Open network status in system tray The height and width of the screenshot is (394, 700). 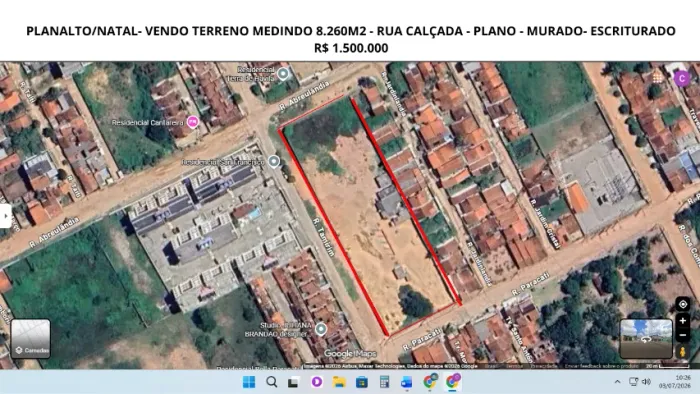point(633,382)
